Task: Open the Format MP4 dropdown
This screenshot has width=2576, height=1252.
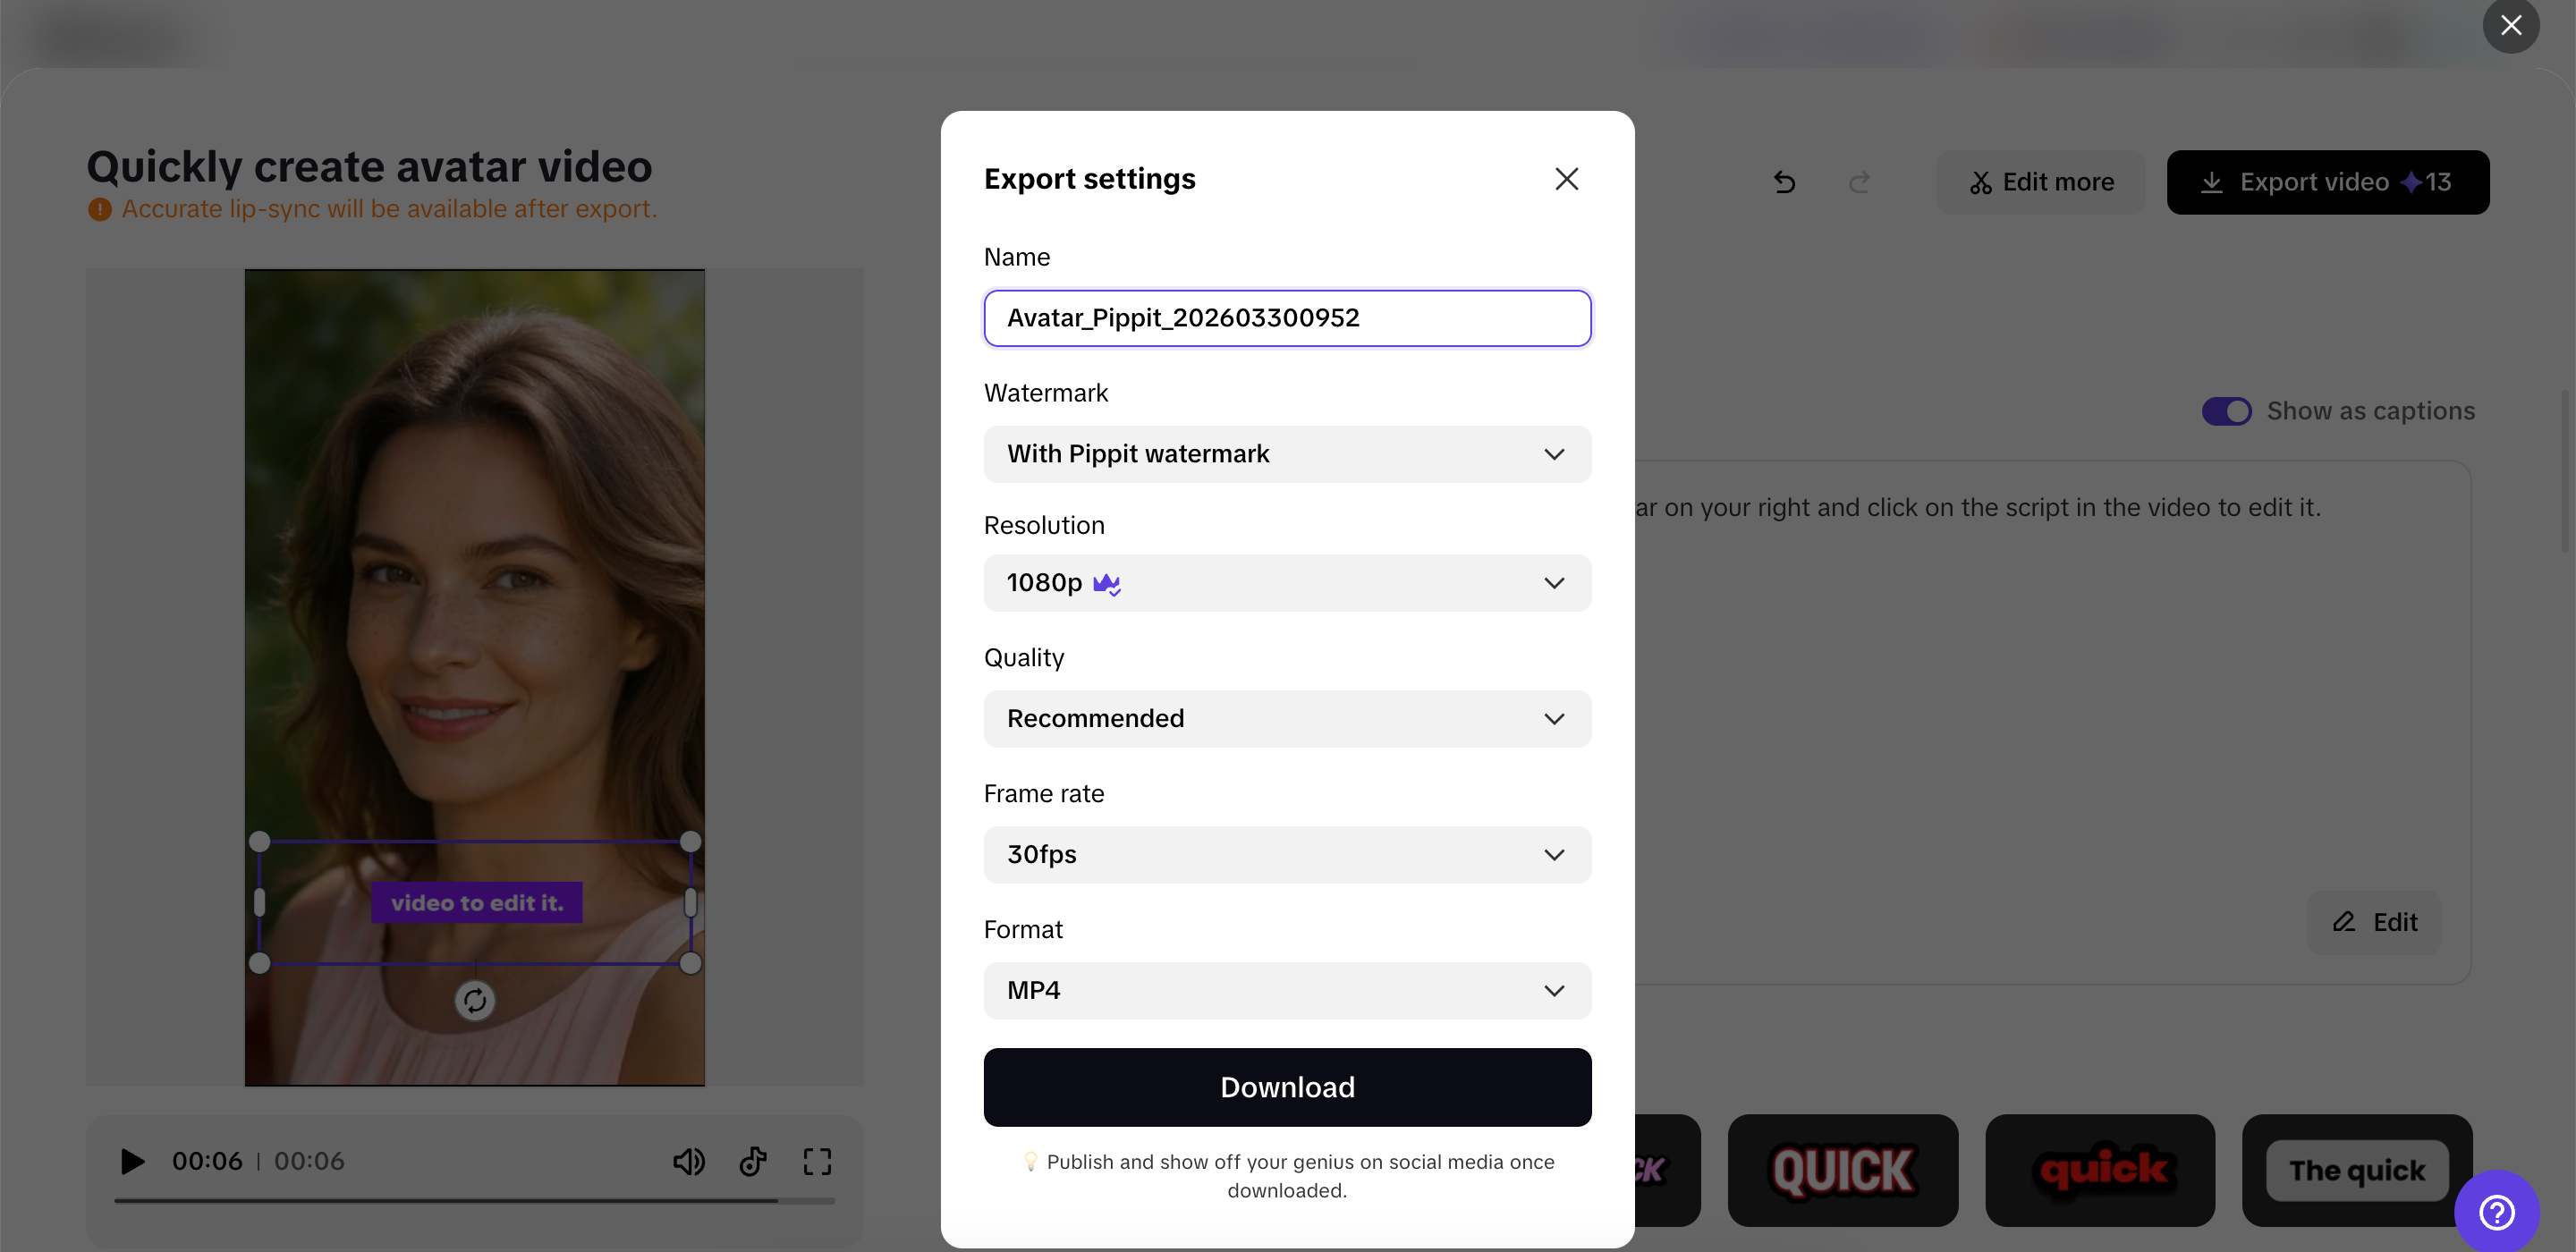Action: [x=1287, y=991]
